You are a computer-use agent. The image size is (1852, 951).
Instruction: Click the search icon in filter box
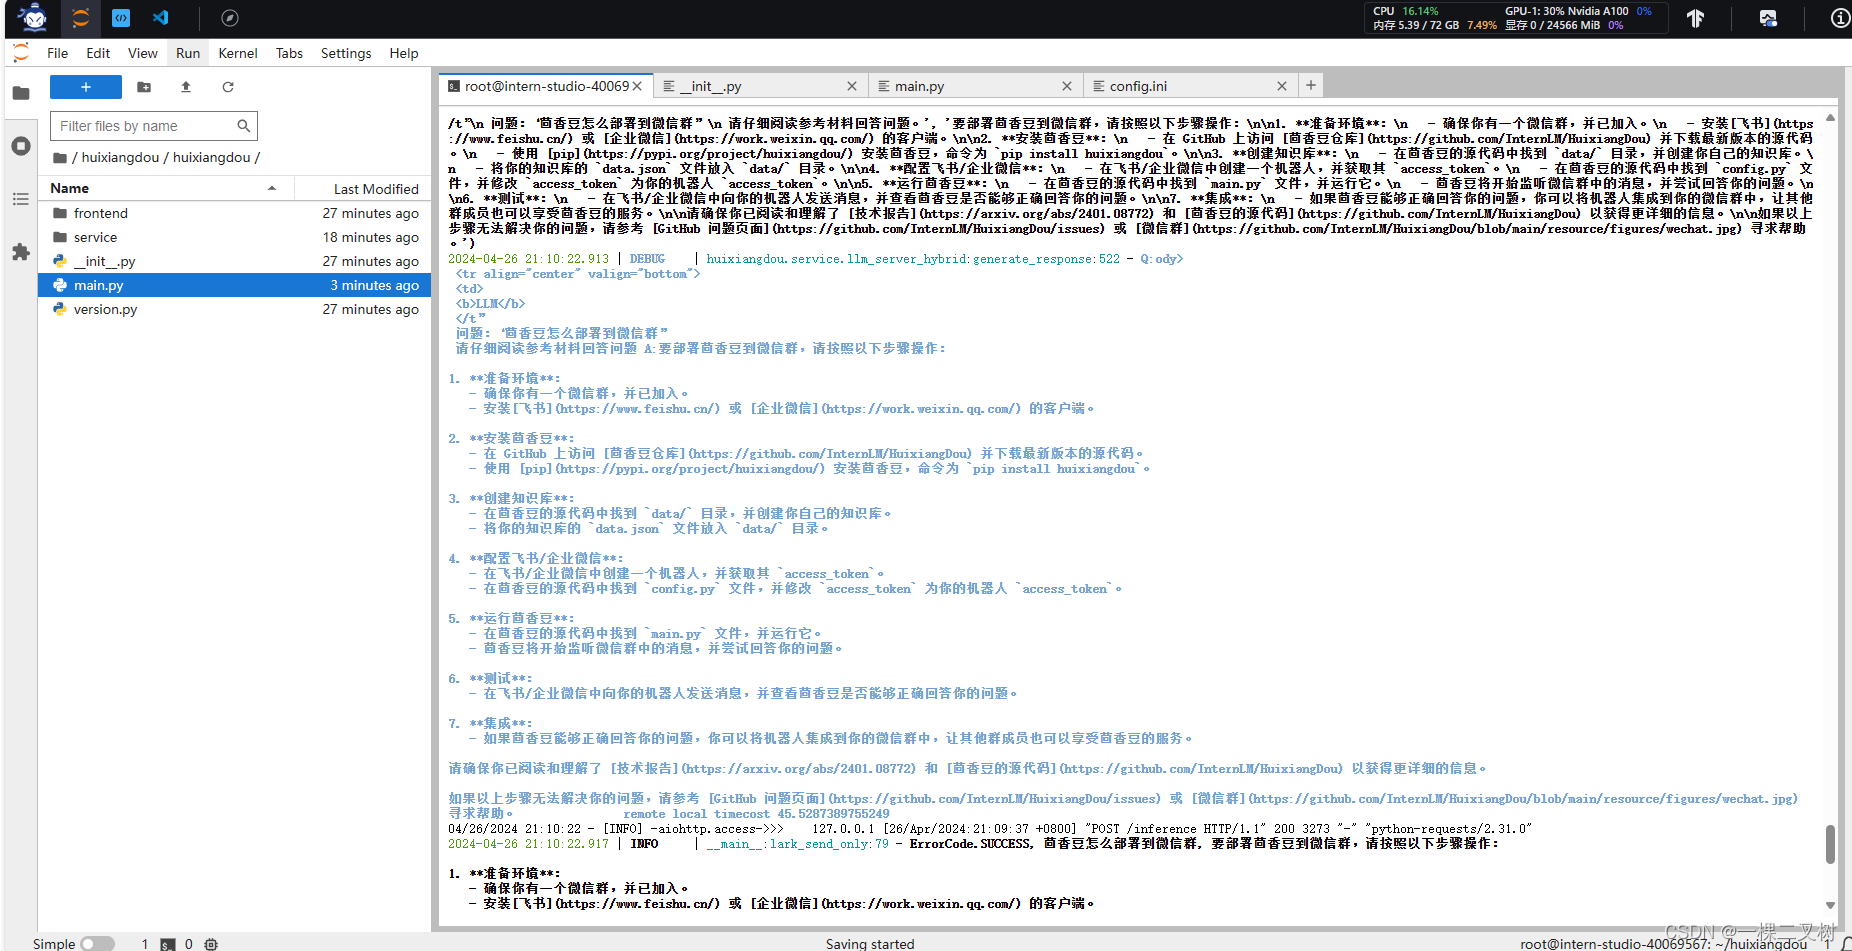(243, 126)
